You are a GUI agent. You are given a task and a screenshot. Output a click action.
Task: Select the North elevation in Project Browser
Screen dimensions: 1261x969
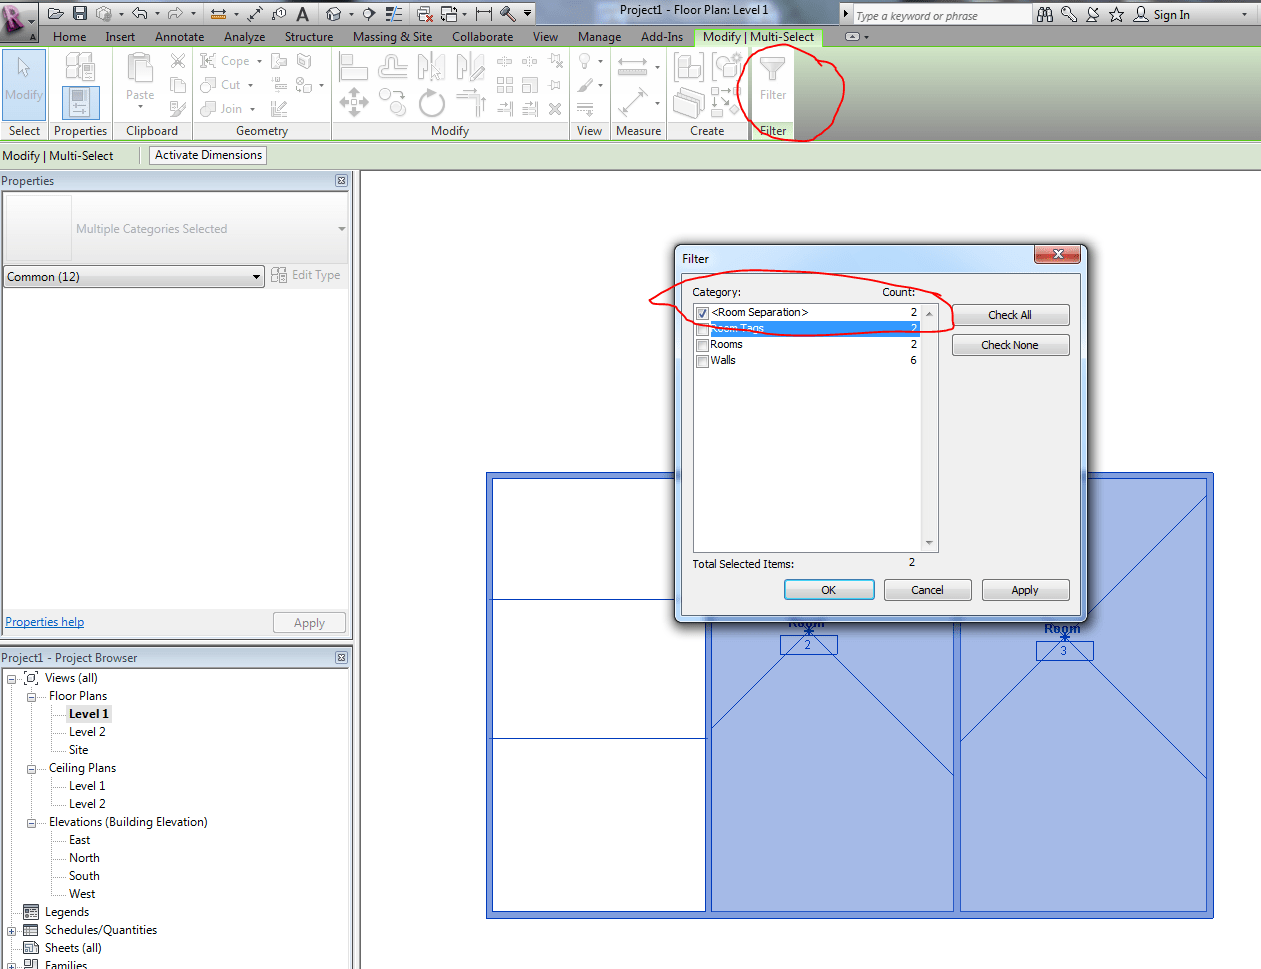click(x=84, y=858)
